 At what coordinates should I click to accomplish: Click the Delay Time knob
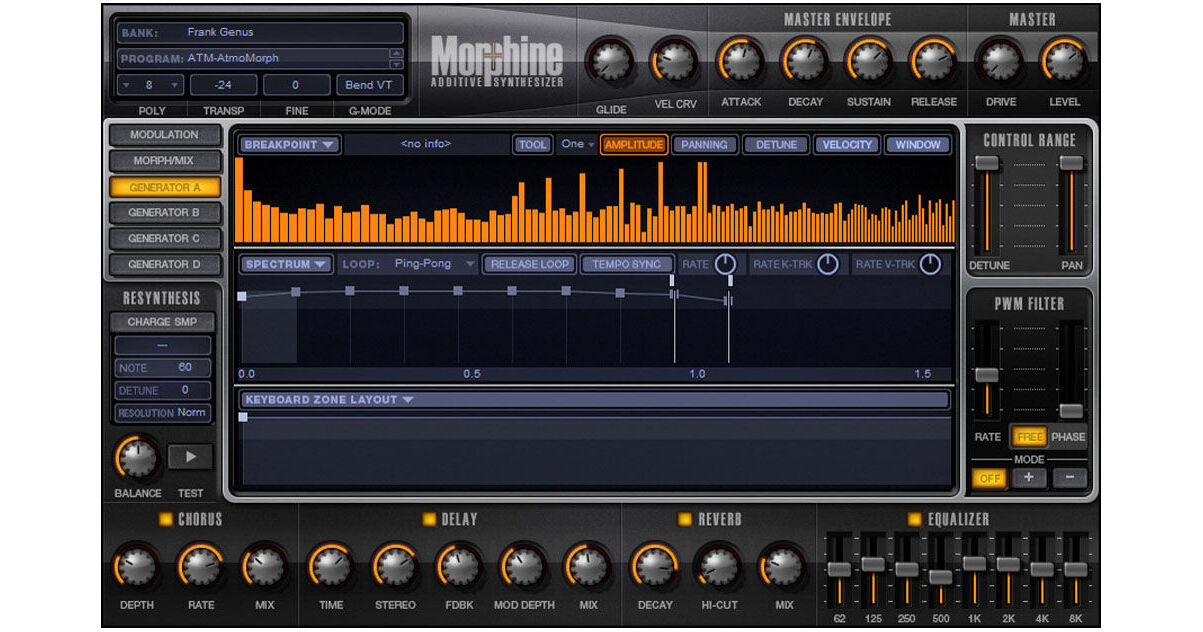pyautogui.click(x=331, y=566)
